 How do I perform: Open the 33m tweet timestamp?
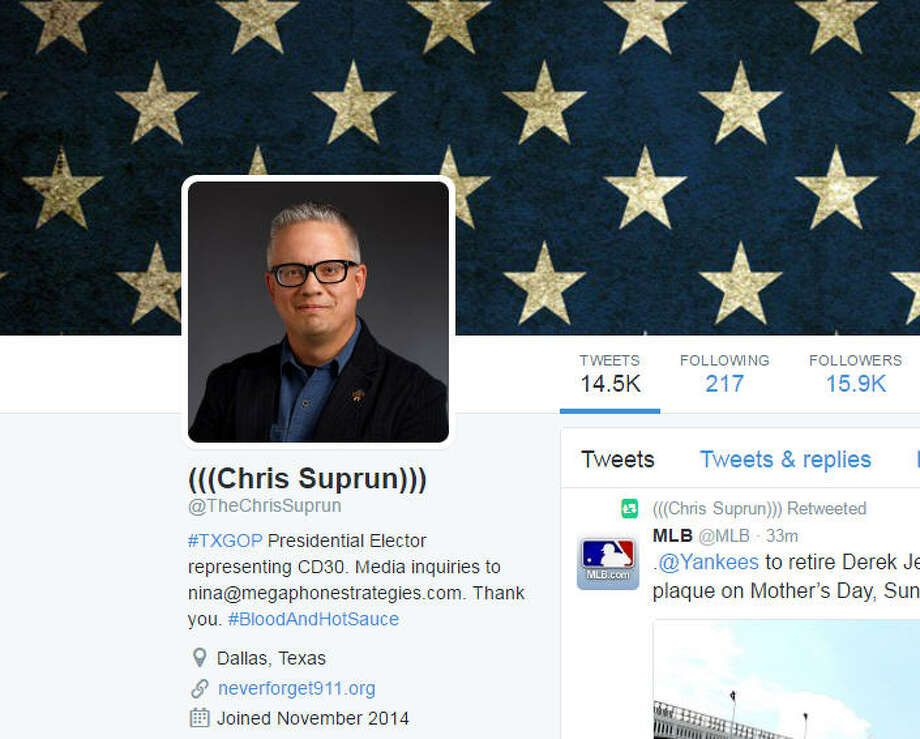click(782, 535)
